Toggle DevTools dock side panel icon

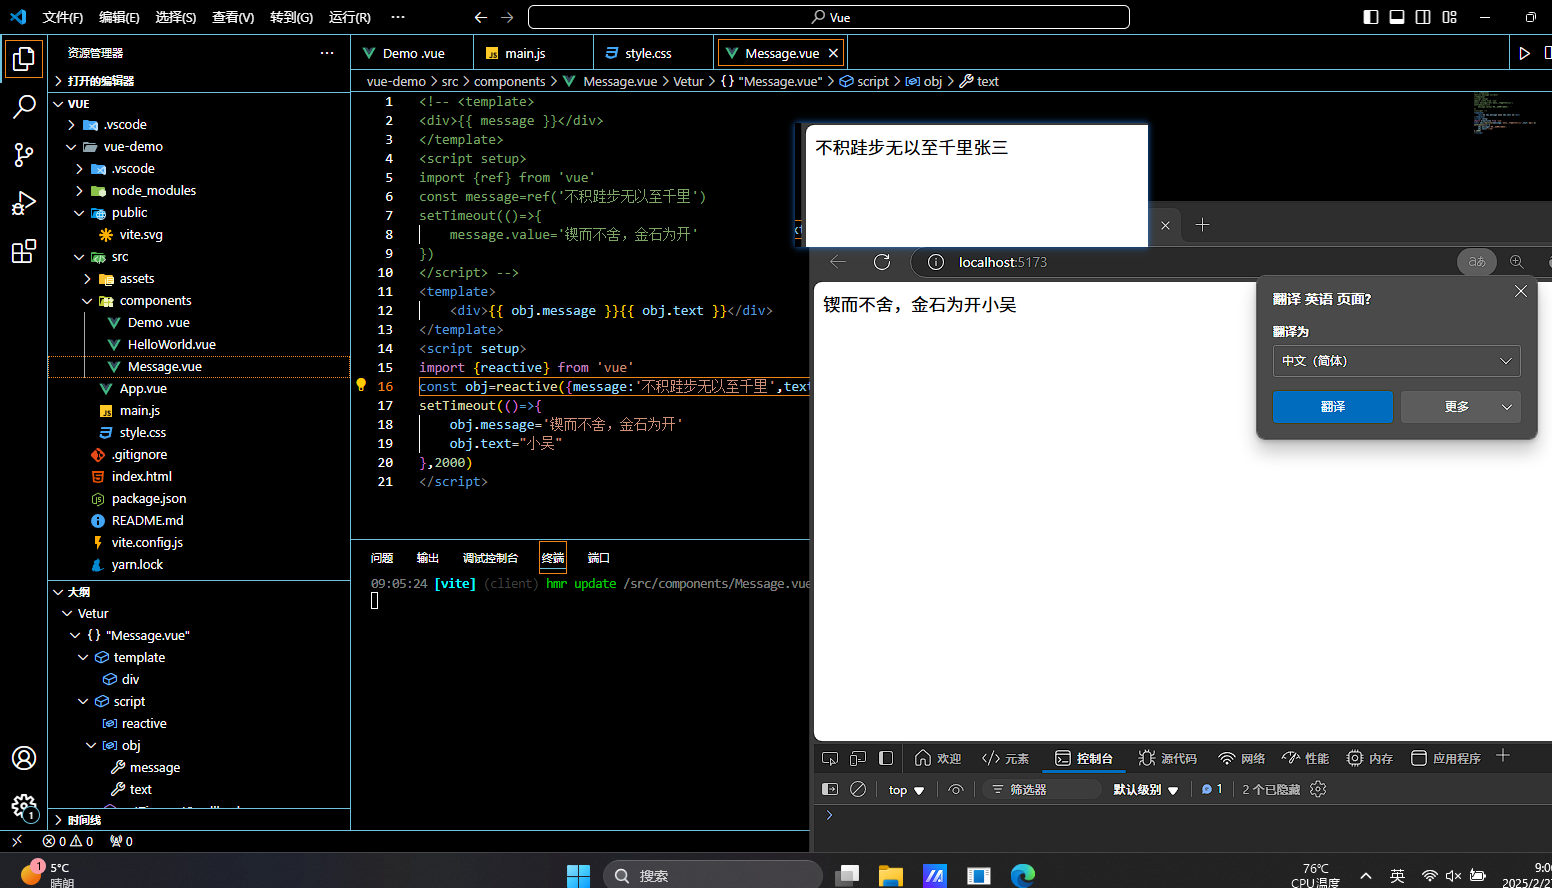pyautogui.click(x=886, y=758)
